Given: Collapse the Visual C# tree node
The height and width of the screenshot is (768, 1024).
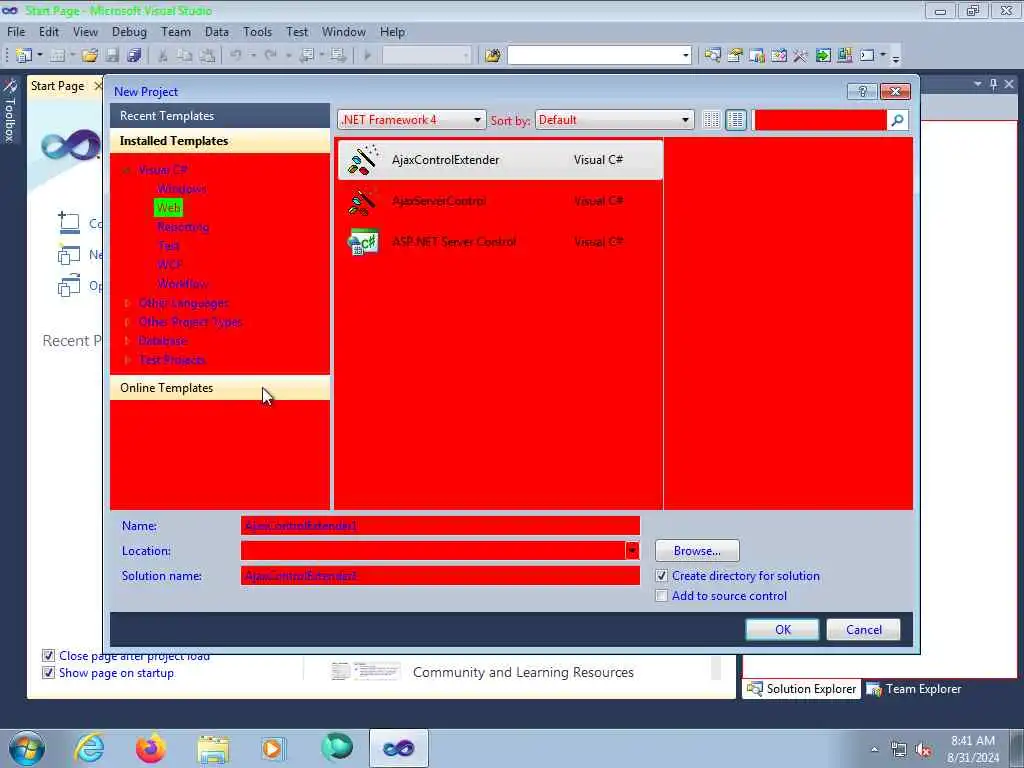Looking at the screenshot, I should 127,170.
